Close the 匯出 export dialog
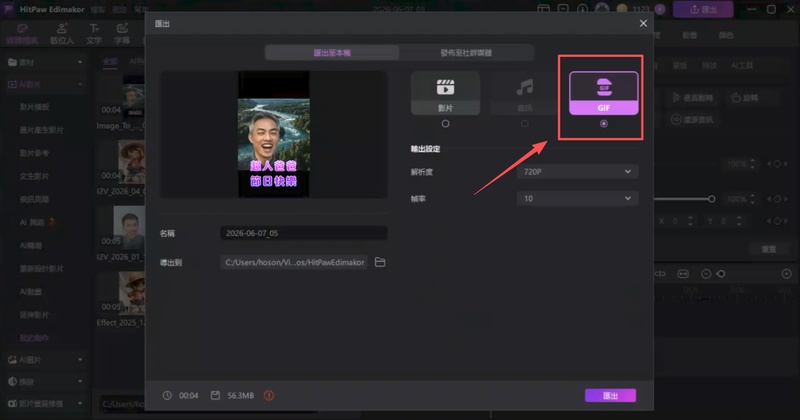Viewport: 800px width, 420px height. 643,23
